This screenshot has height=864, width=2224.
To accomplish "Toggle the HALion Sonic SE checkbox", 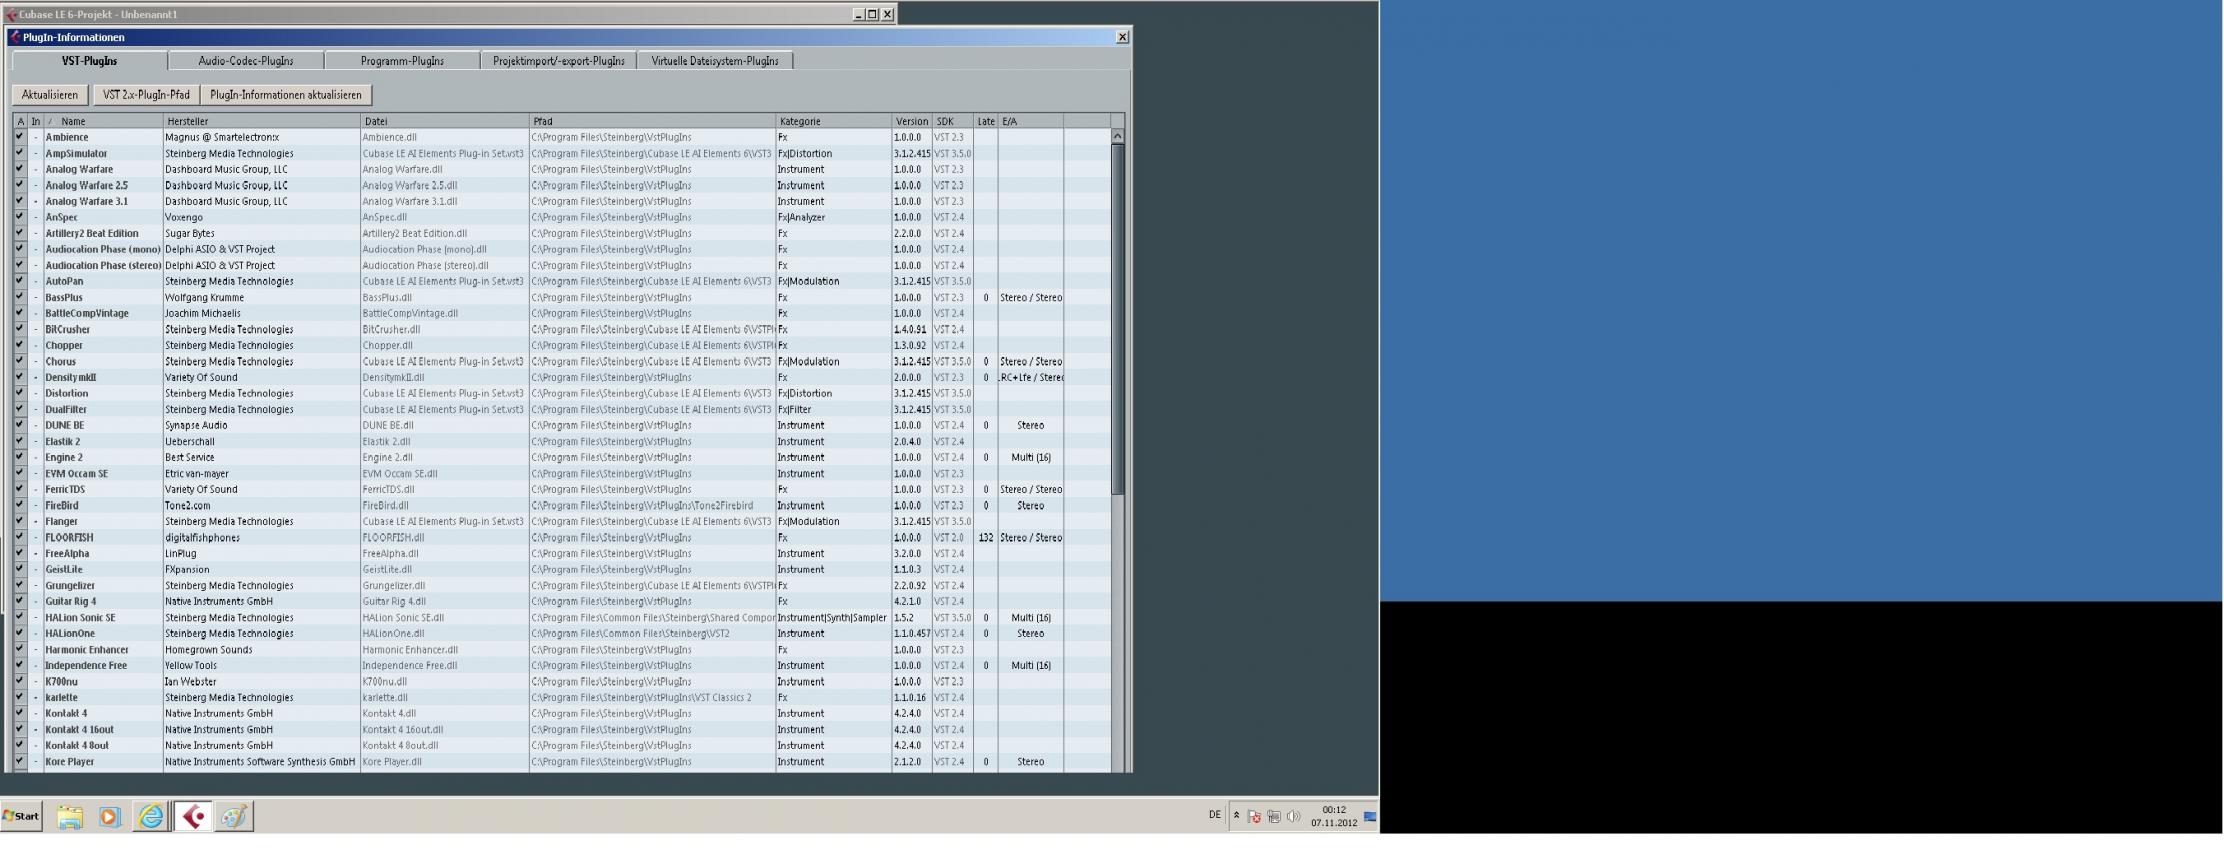I will click(19, 617).
